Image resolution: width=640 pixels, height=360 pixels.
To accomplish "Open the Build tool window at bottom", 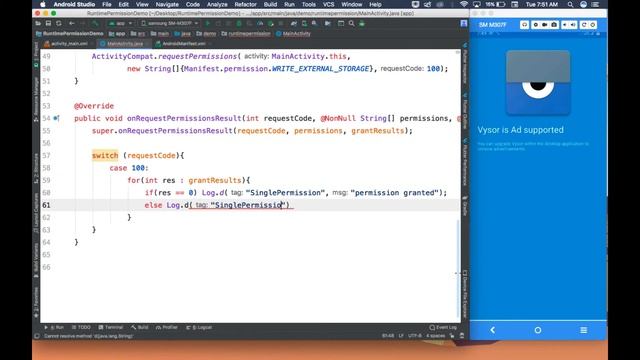I will tap(140, 327).
